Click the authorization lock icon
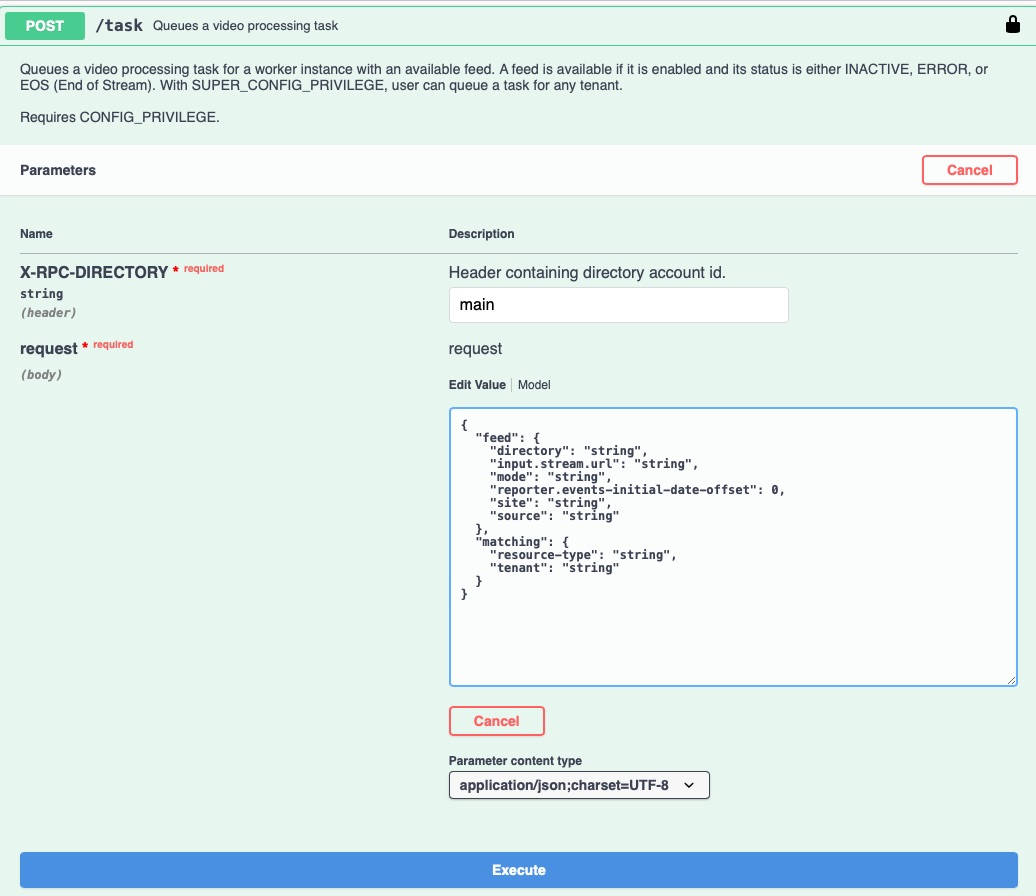The image size is (1036, 896). tap(1012, 25)
